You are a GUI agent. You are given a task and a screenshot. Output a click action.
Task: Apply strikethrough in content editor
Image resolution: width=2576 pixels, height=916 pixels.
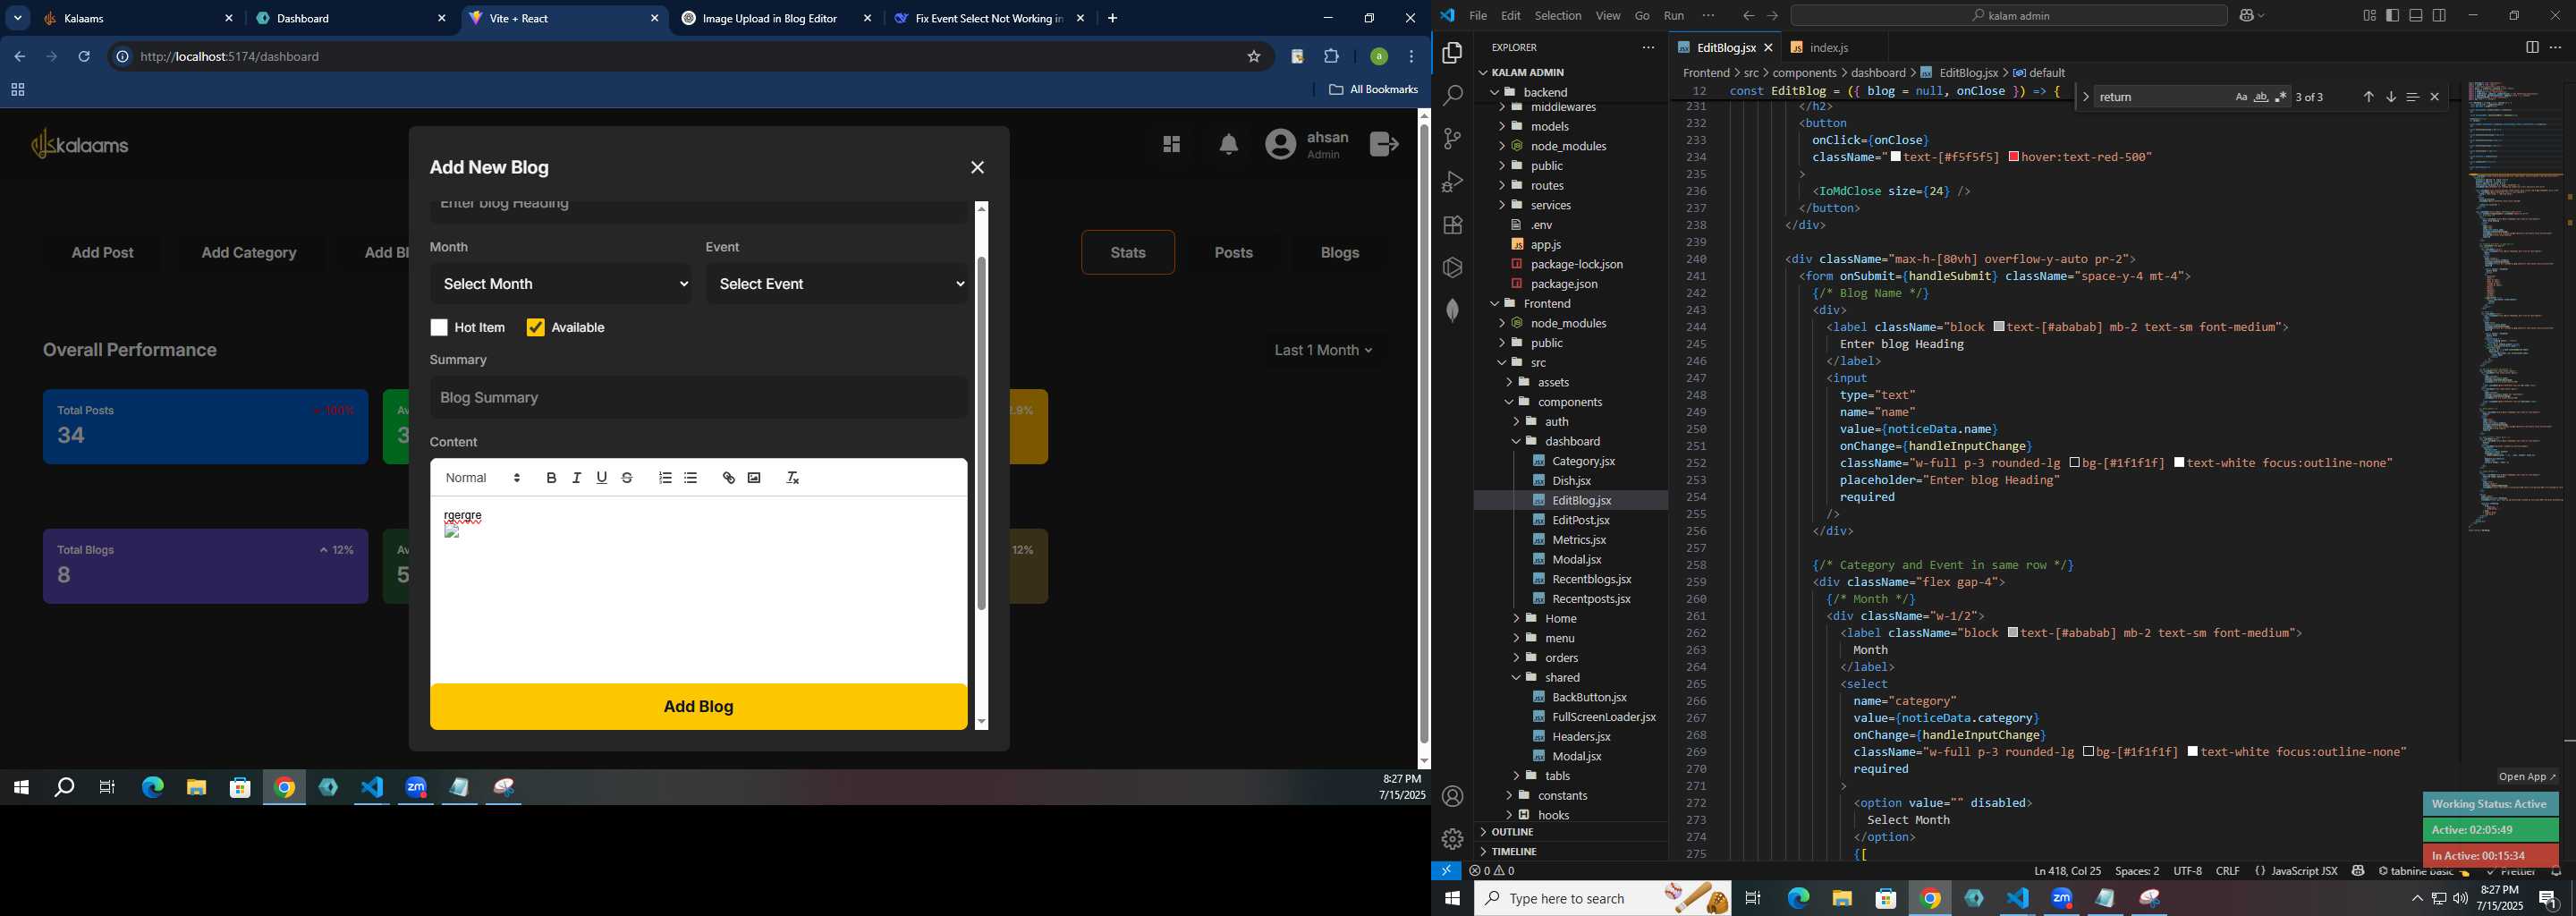coord(628,478)
